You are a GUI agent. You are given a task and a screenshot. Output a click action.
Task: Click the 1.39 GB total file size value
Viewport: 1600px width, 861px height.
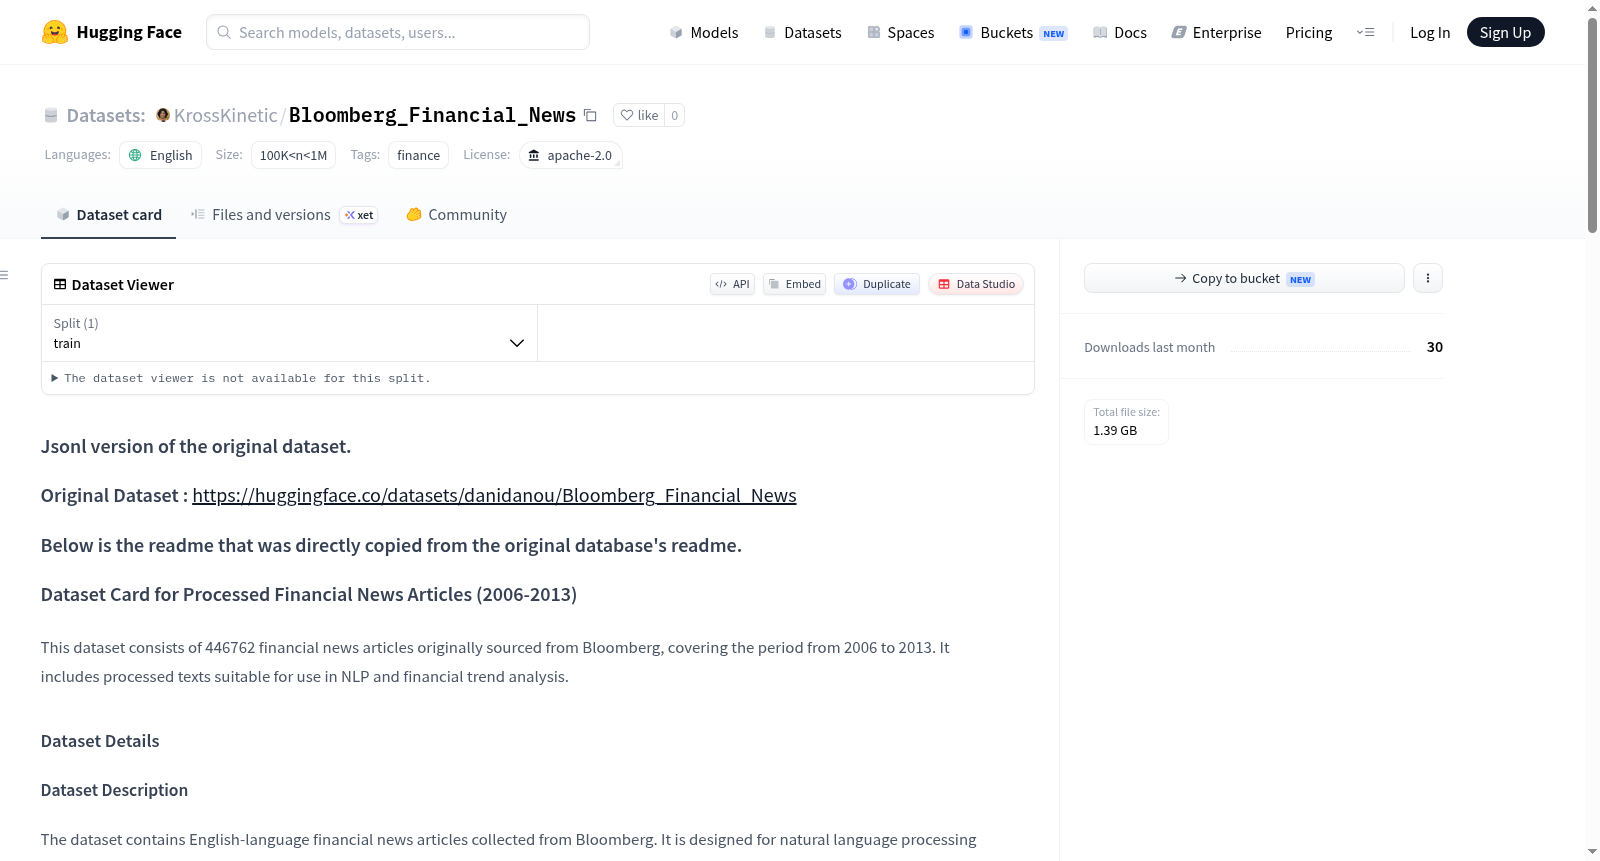(x=1115, y=431)
